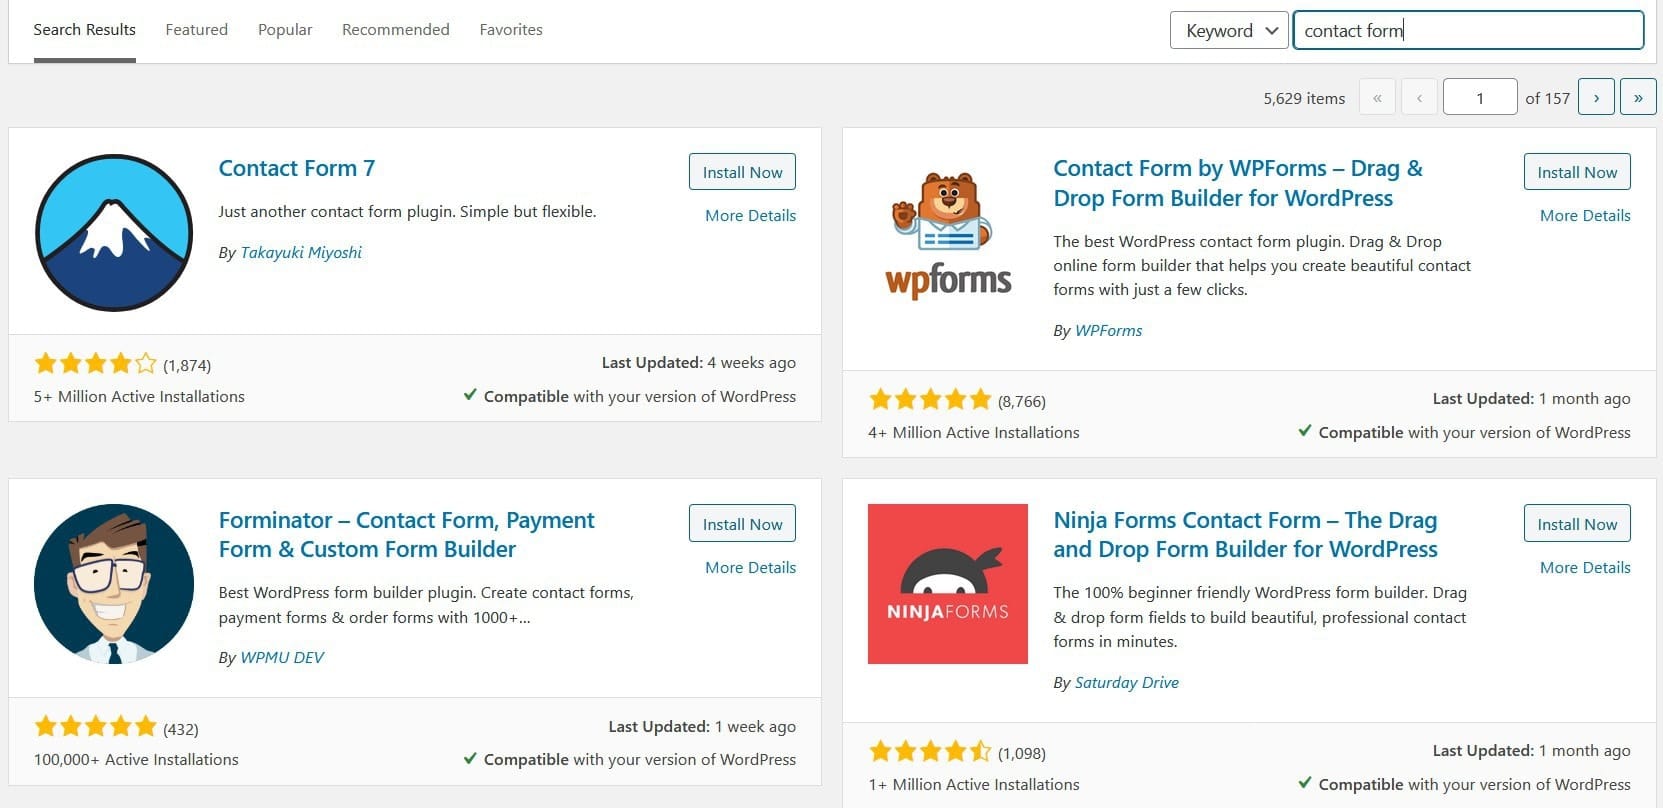The image size is (1663, 808).
Task: Open the Popular plugins tab
Action: pyautogui.click(x=285, y=30)
